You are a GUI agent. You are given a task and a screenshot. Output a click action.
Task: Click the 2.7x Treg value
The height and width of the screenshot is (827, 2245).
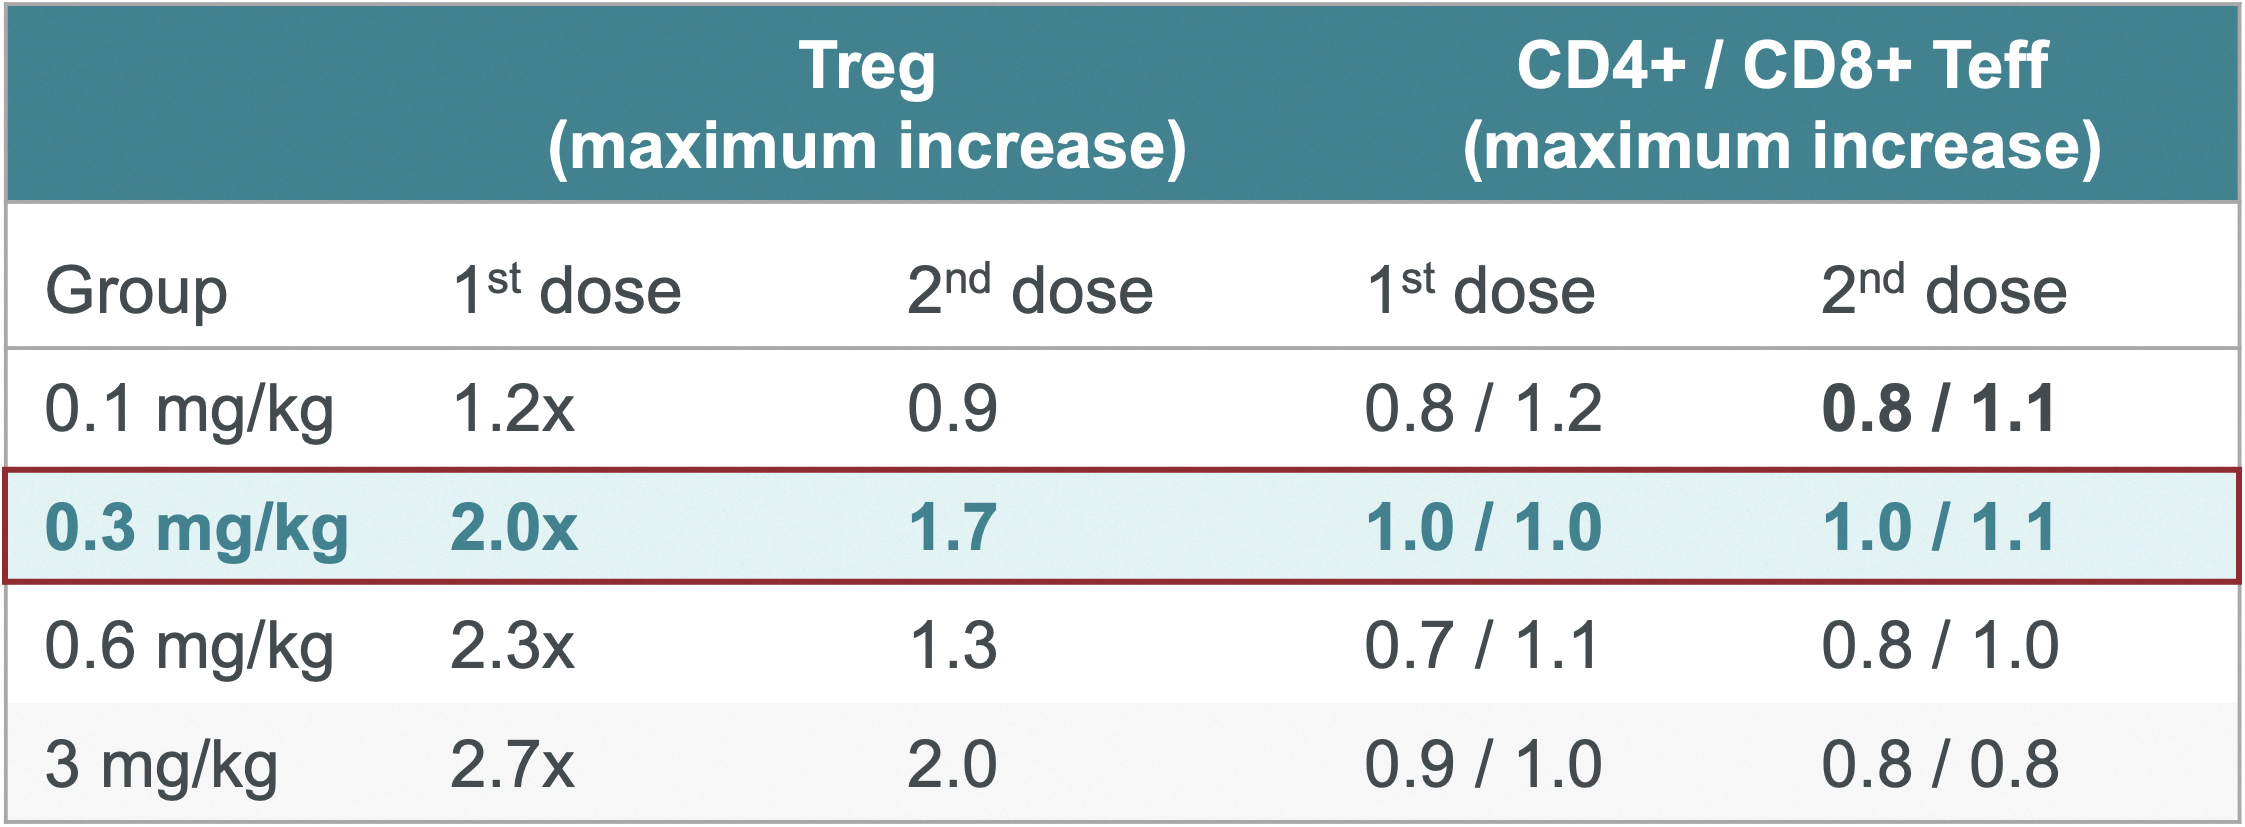tap(513, 764)
